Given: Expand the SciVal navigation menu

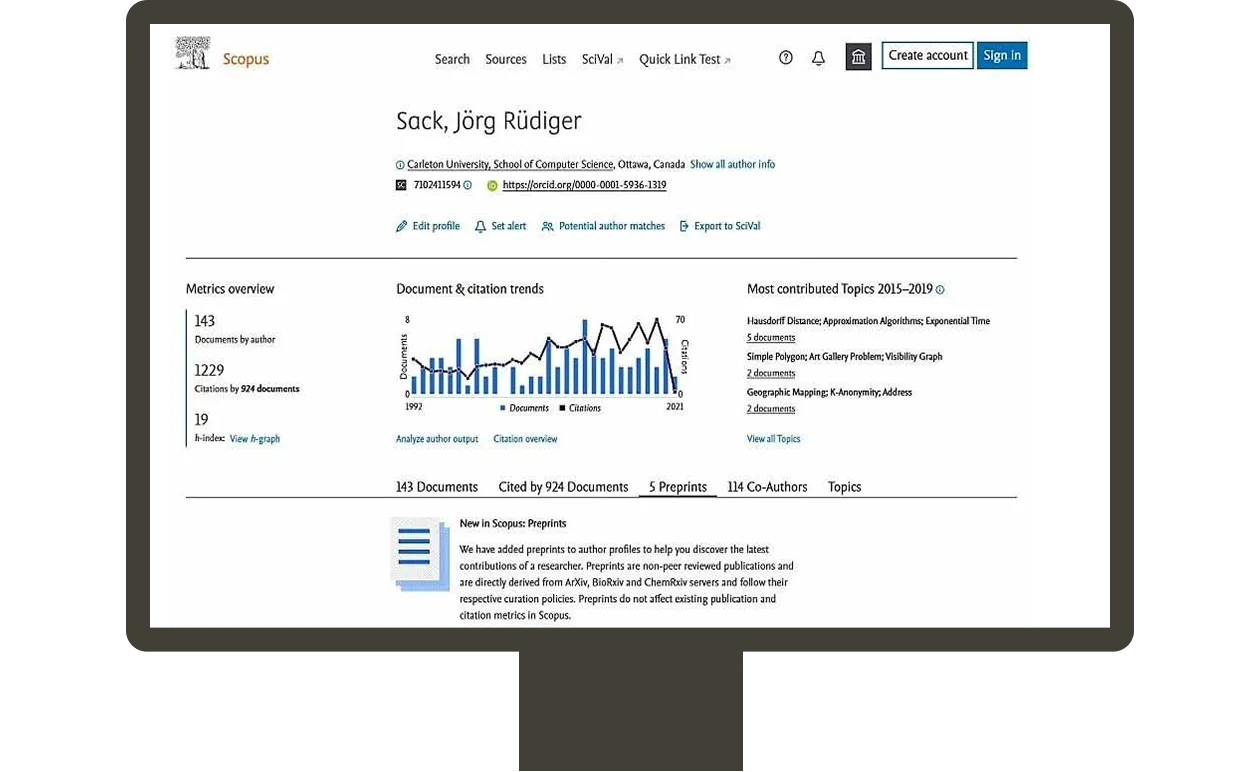Looking at the screenshot, I should 601,59.
